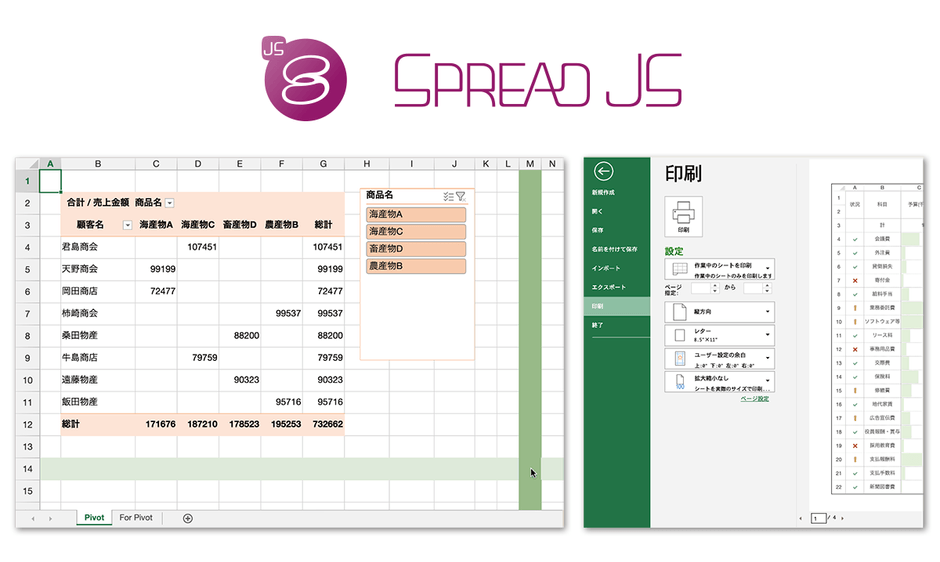Expand the レター paper size dropdown
The width and height of the screenshot is (940, 562).
pos(719,336)
